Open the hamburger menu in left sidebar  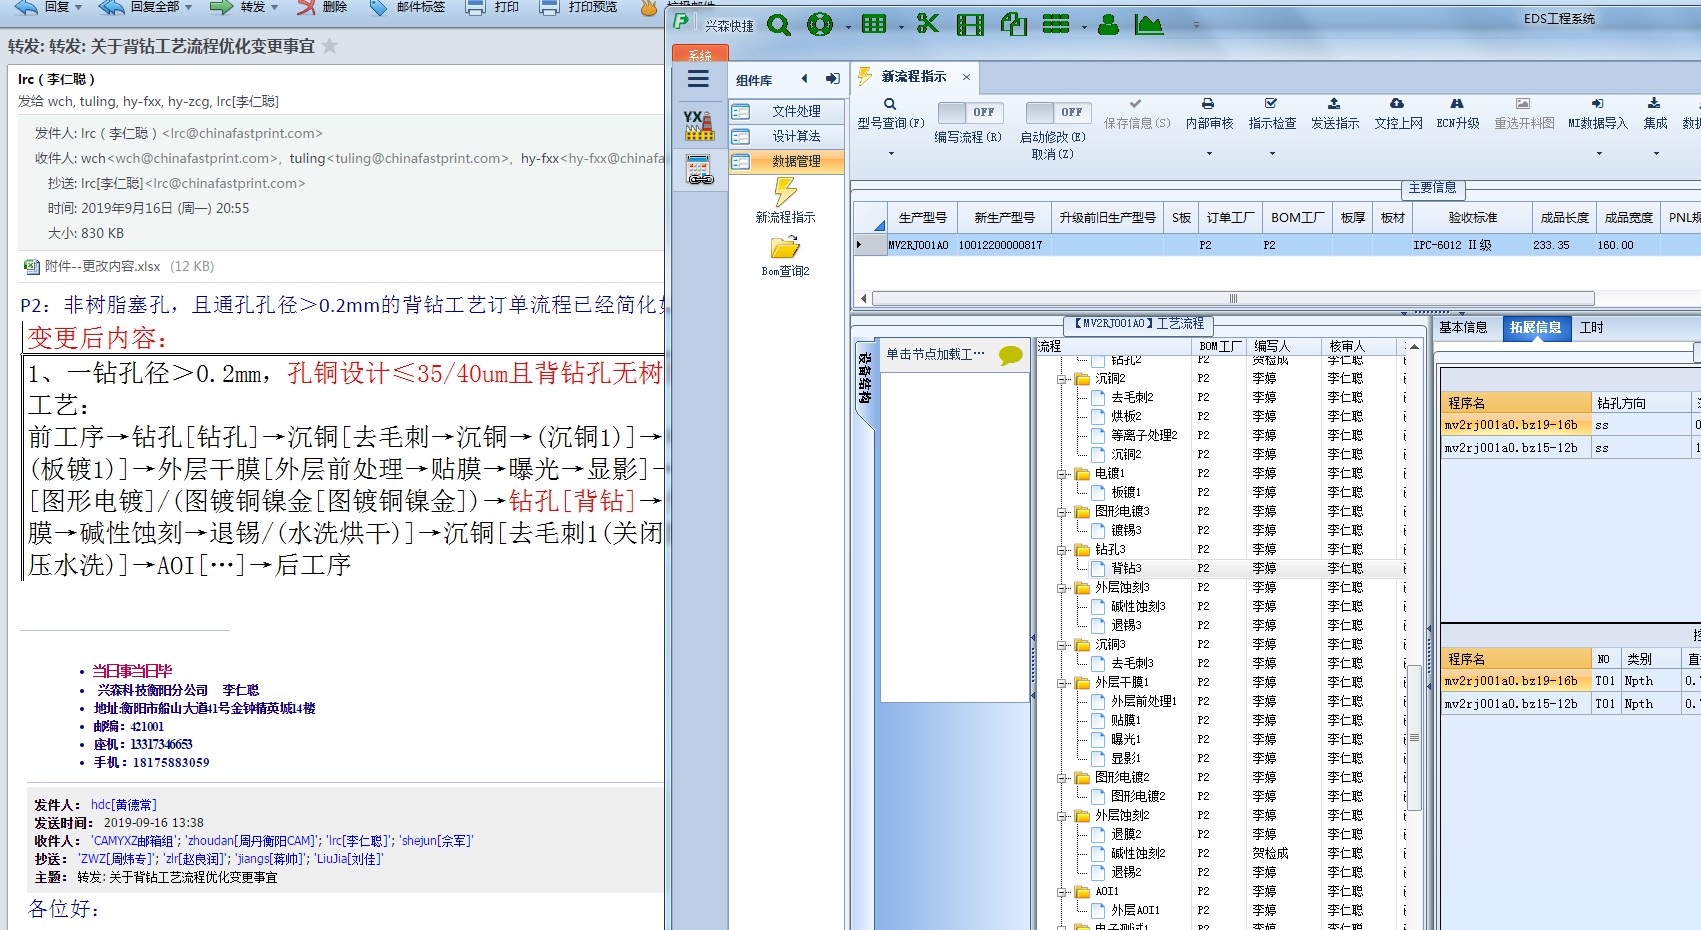[x=699, y=79]
